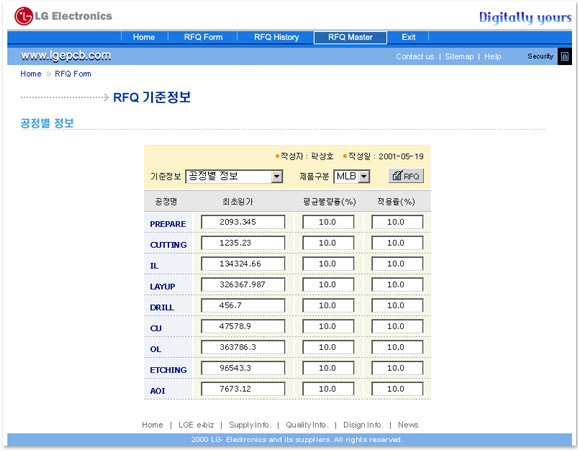This screenshot has width=578, height=451.
Task: Click the LAYUP process label
Action: pyautogui.click(x=162, y=287)
